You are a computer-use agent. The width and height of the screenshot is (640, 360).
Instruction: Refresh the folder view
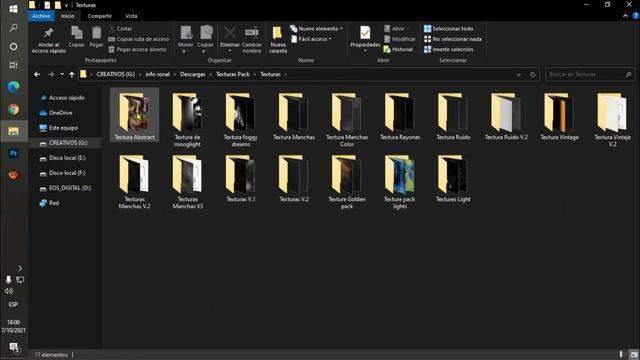coord(533,75)
